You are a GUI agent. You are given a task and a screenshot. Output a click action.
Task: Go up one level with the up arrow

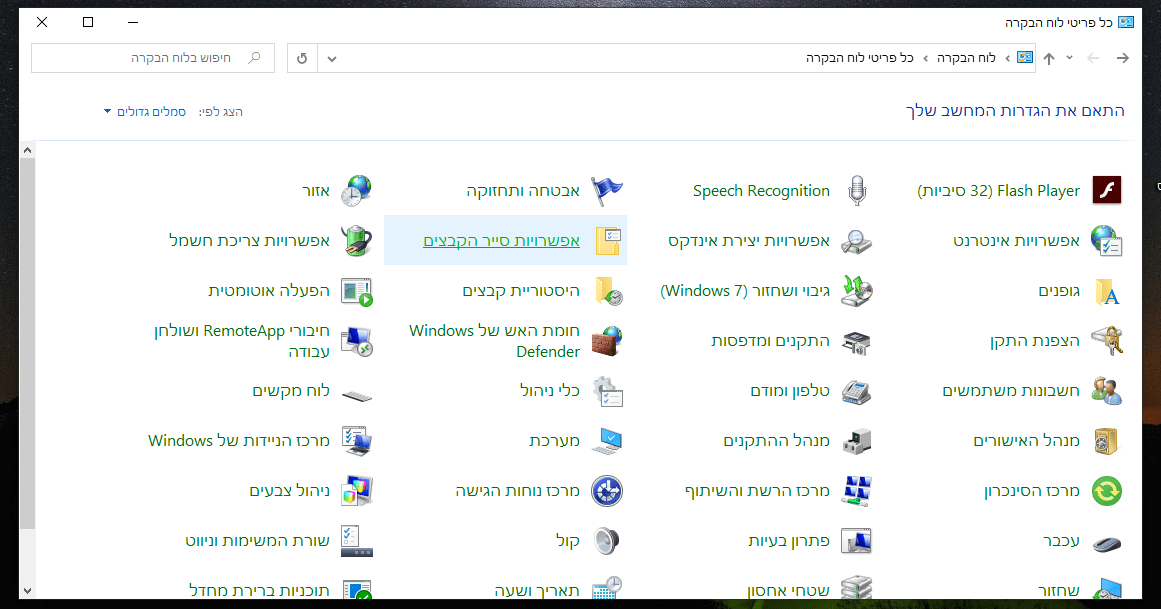coord(1048,59)
